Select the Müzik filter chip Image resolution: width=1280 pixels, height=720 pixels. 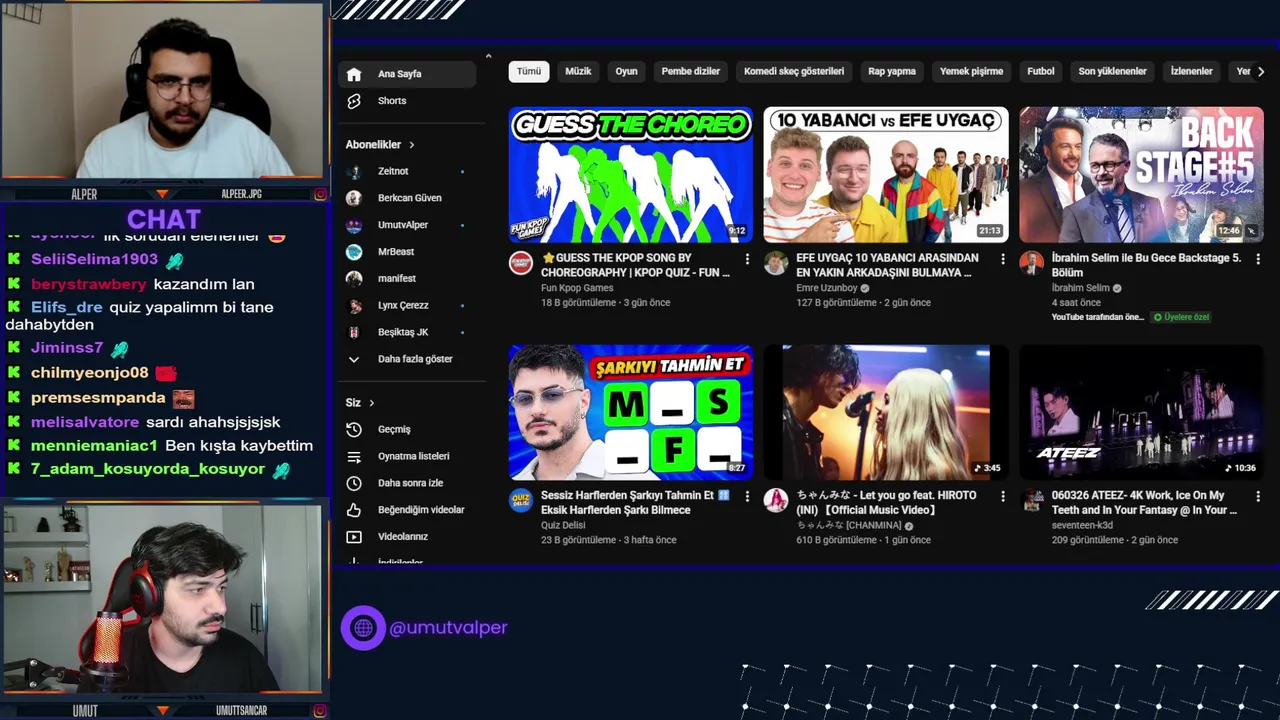pos(578,72)
